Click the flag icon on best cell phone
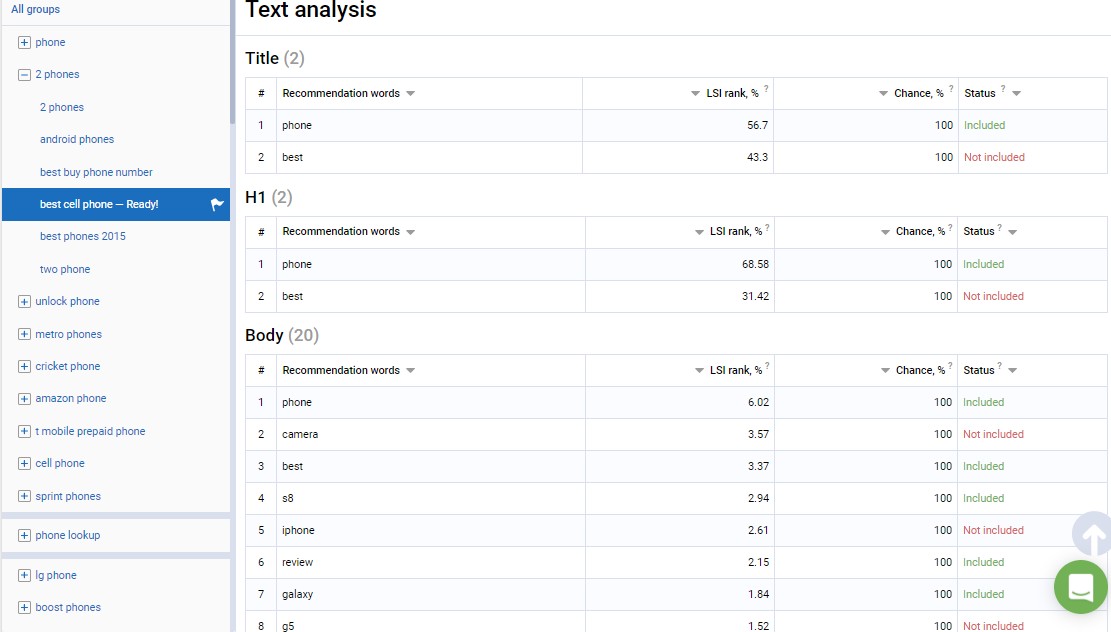 (217, 204)
